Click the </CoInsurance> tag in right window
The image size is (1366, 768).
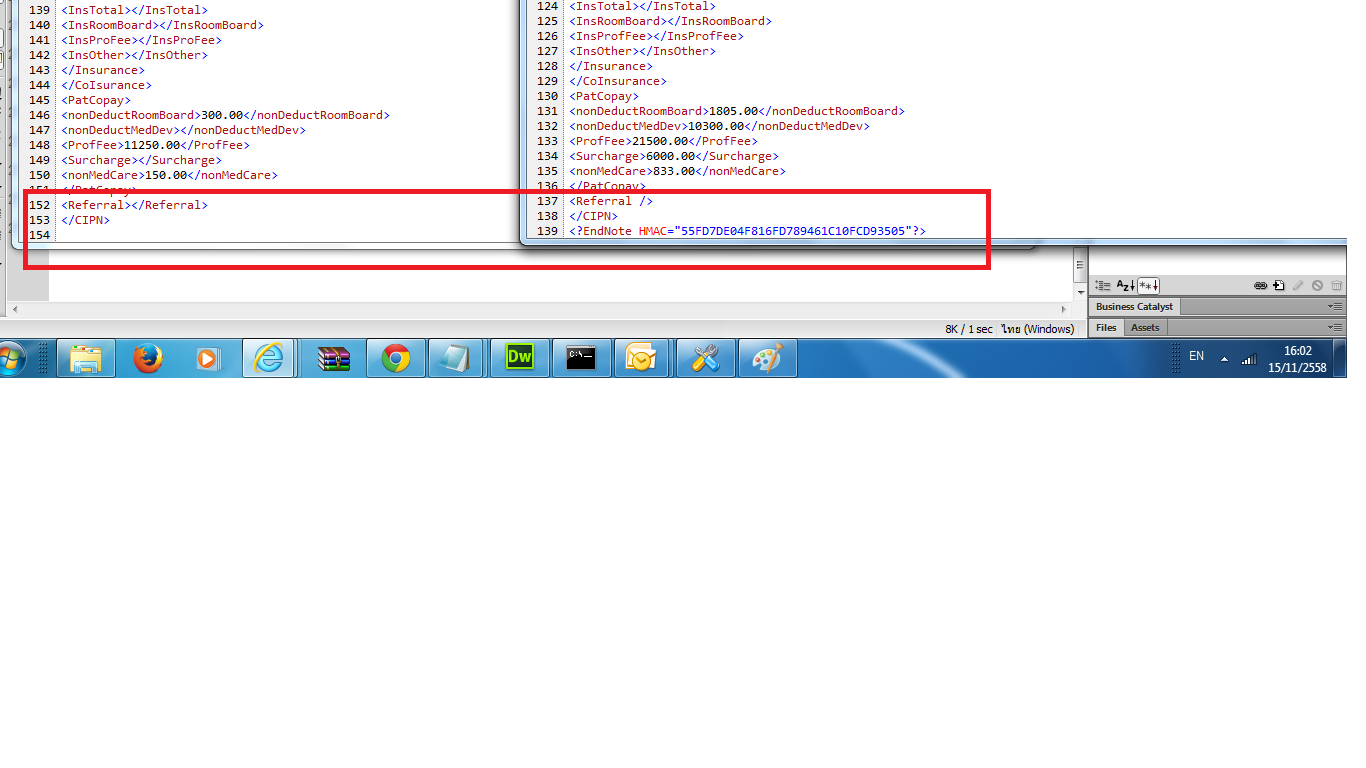tap(618, 81)
